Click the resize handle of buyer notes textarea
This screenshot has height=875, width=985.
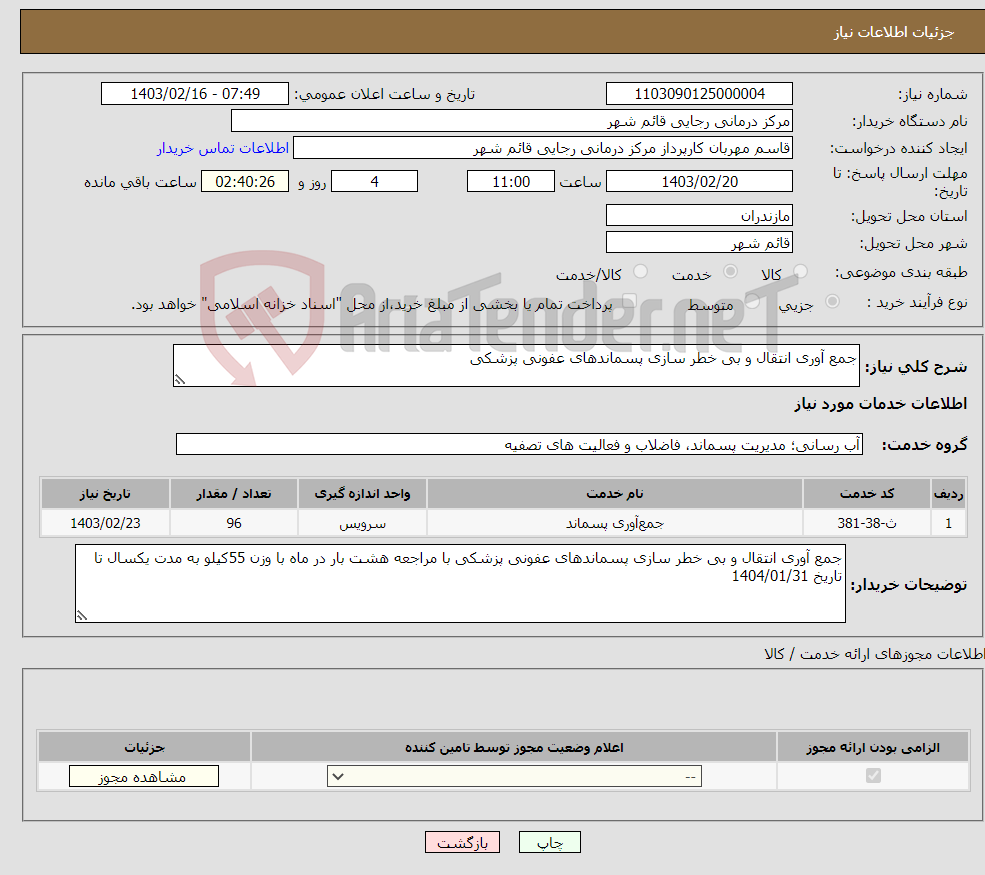pyautogui.click(x=82, y=616)
